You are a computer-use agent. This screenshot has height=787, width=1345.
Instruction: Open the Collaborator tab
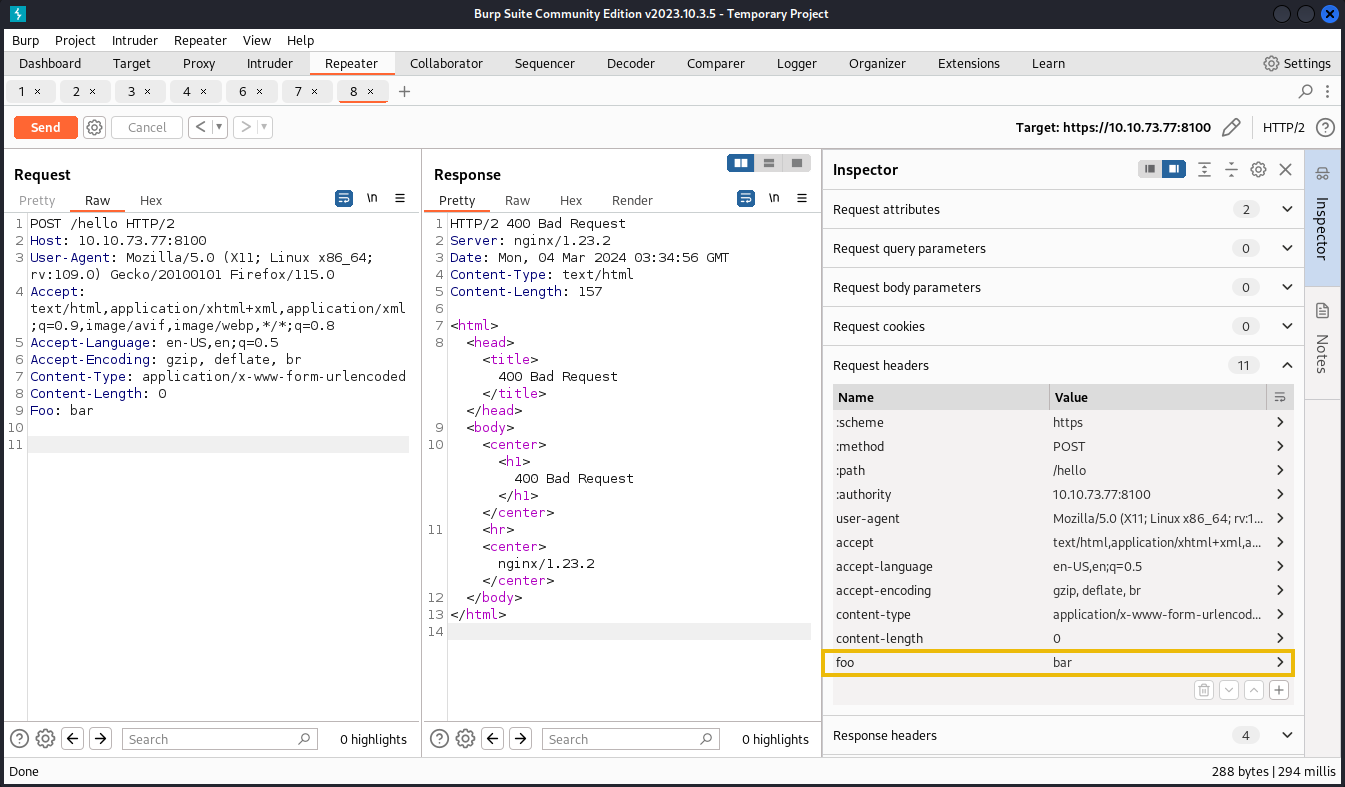(446, 63)
